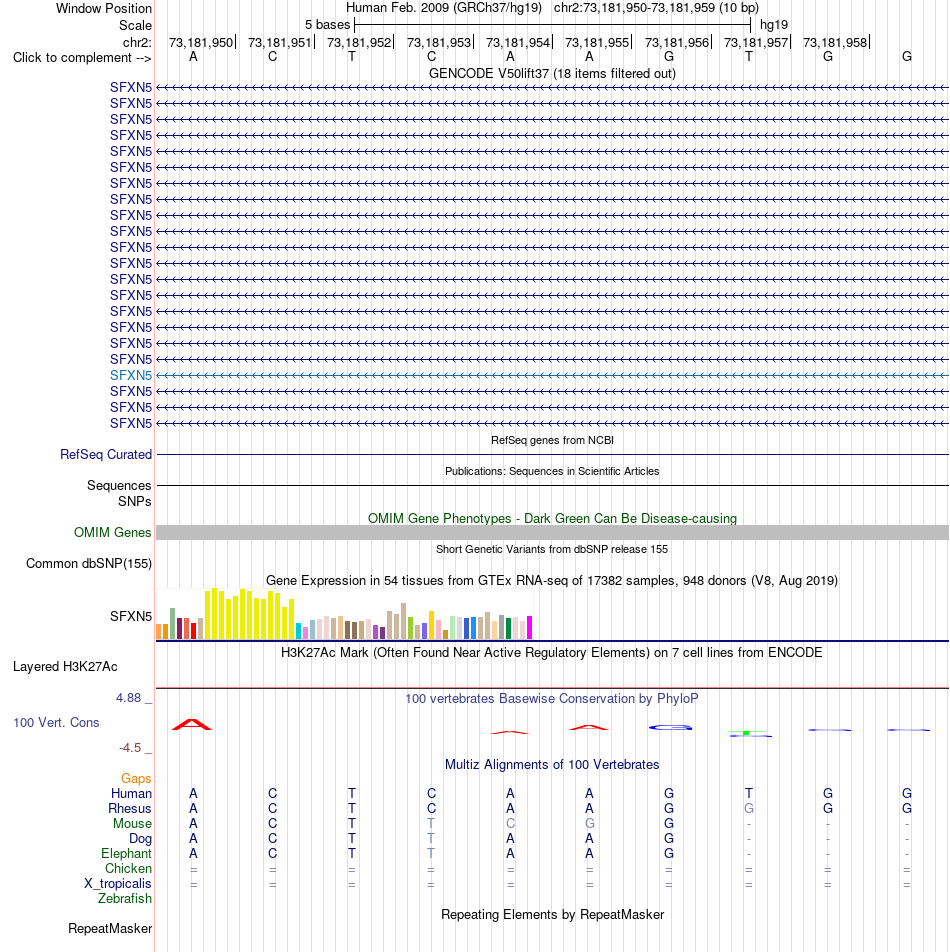Click the magenta bar in the GTEx chart

click(529, 628)
